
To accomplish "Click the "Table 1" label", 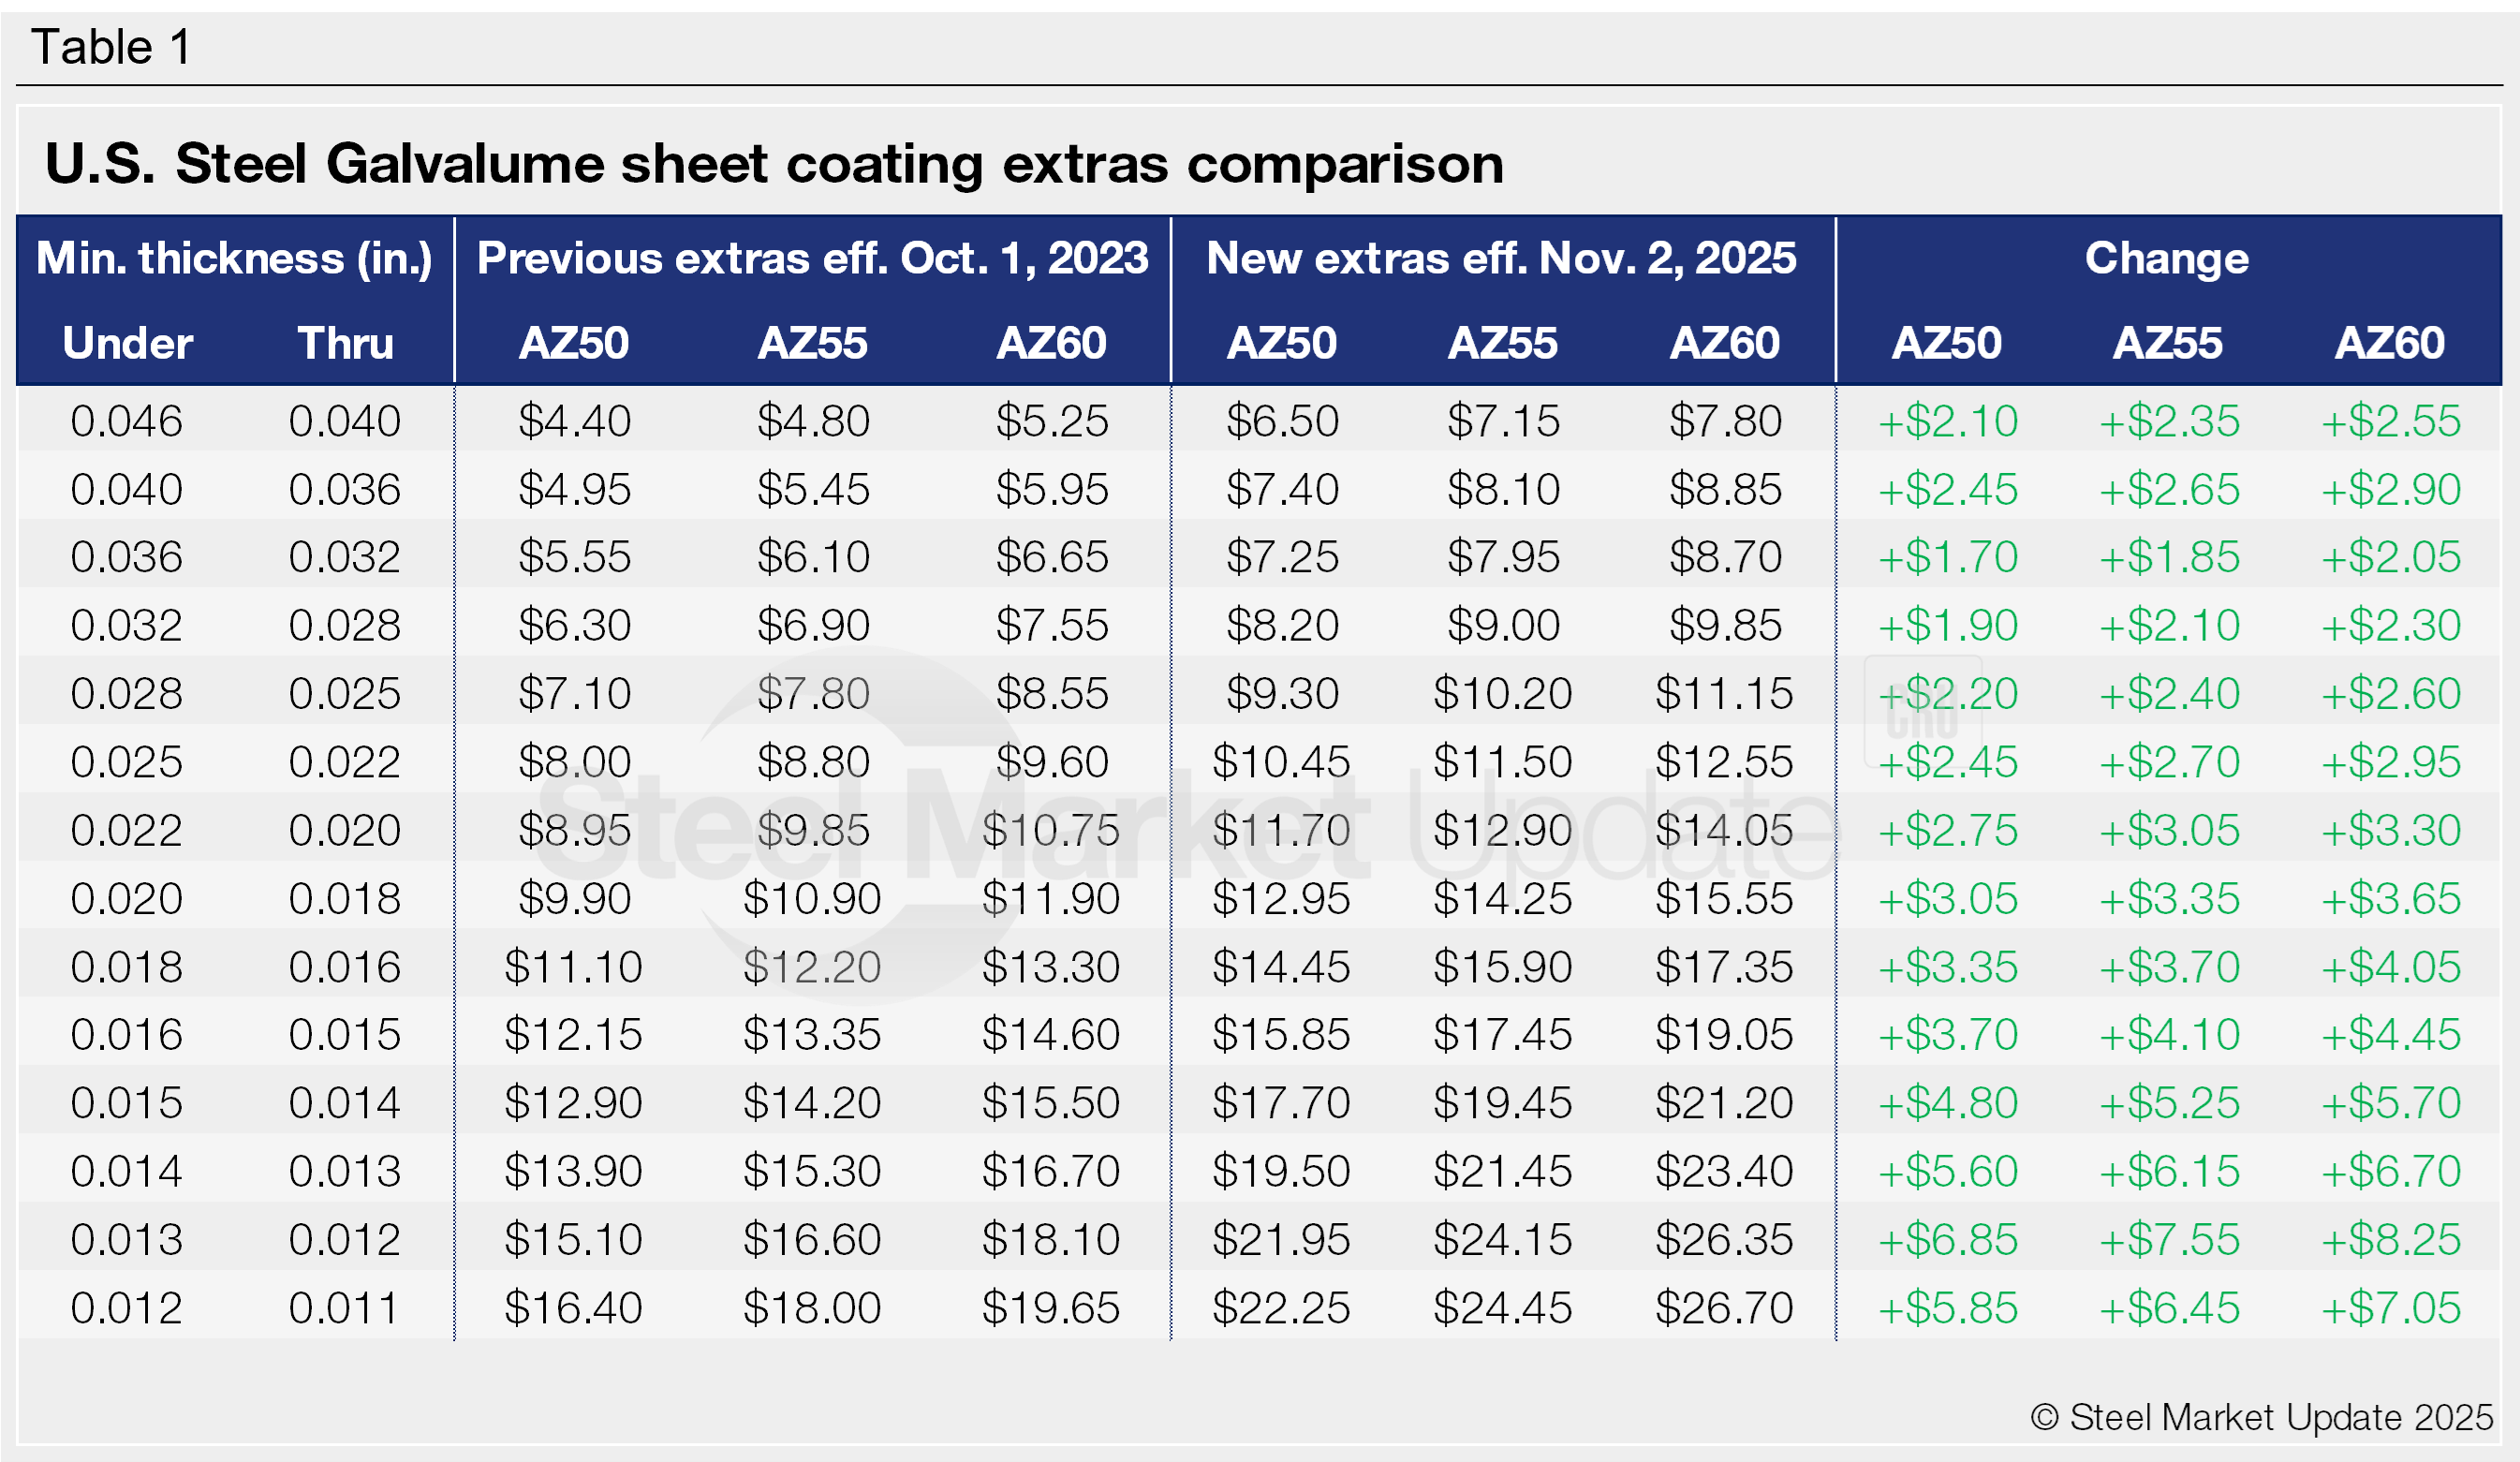I will [110, 47].
